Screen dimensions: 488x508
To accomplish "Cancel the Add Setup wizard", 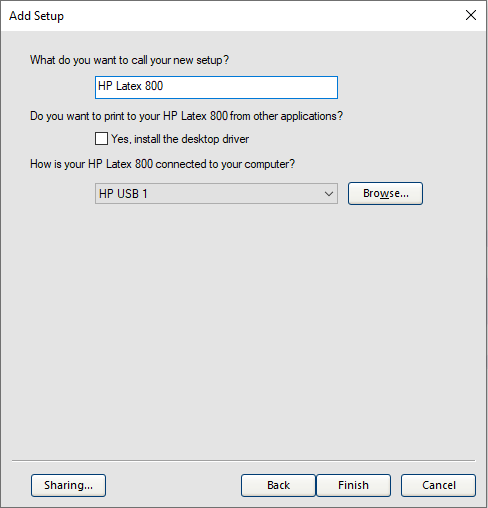I will pyautogui.click(x=438, y=485).
